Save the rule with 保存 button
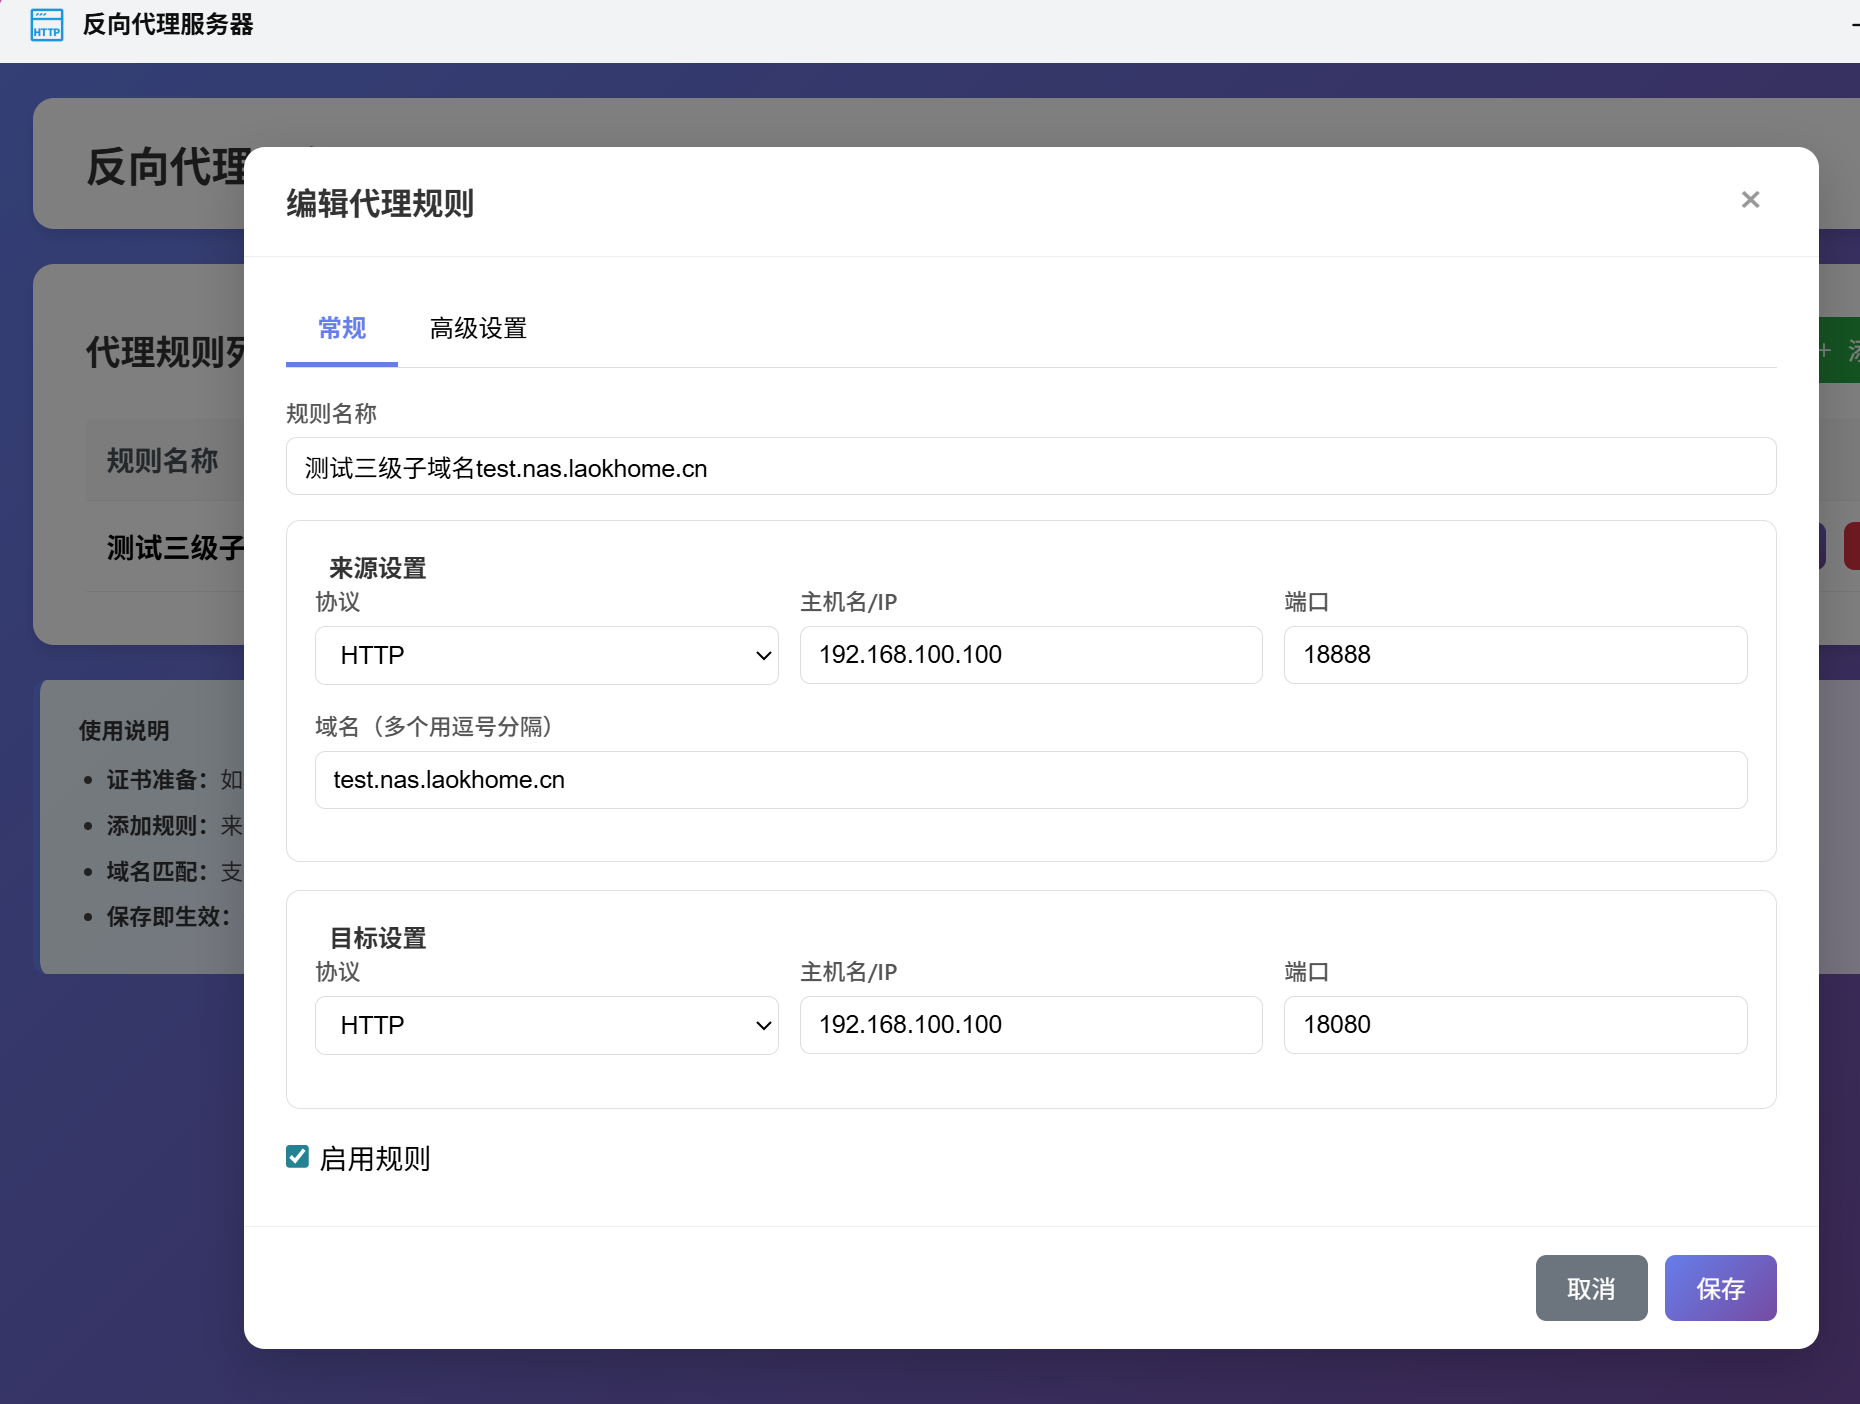Image resolution: width=1860 pixels, height=1404 pixels. pos(1720,1288)
